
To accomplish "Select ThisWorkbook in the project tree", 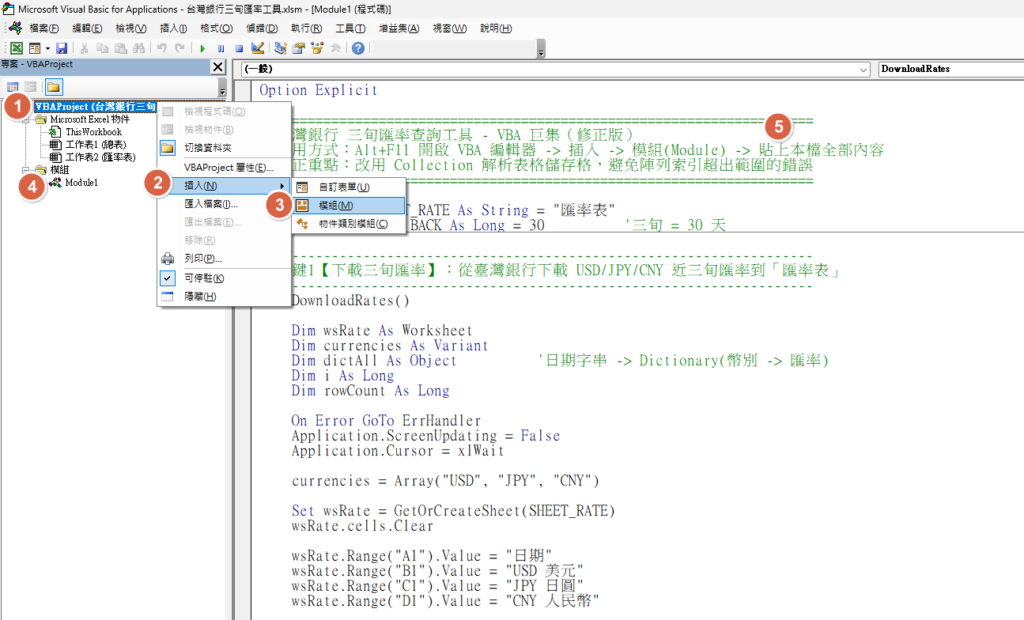I will 93,132.
